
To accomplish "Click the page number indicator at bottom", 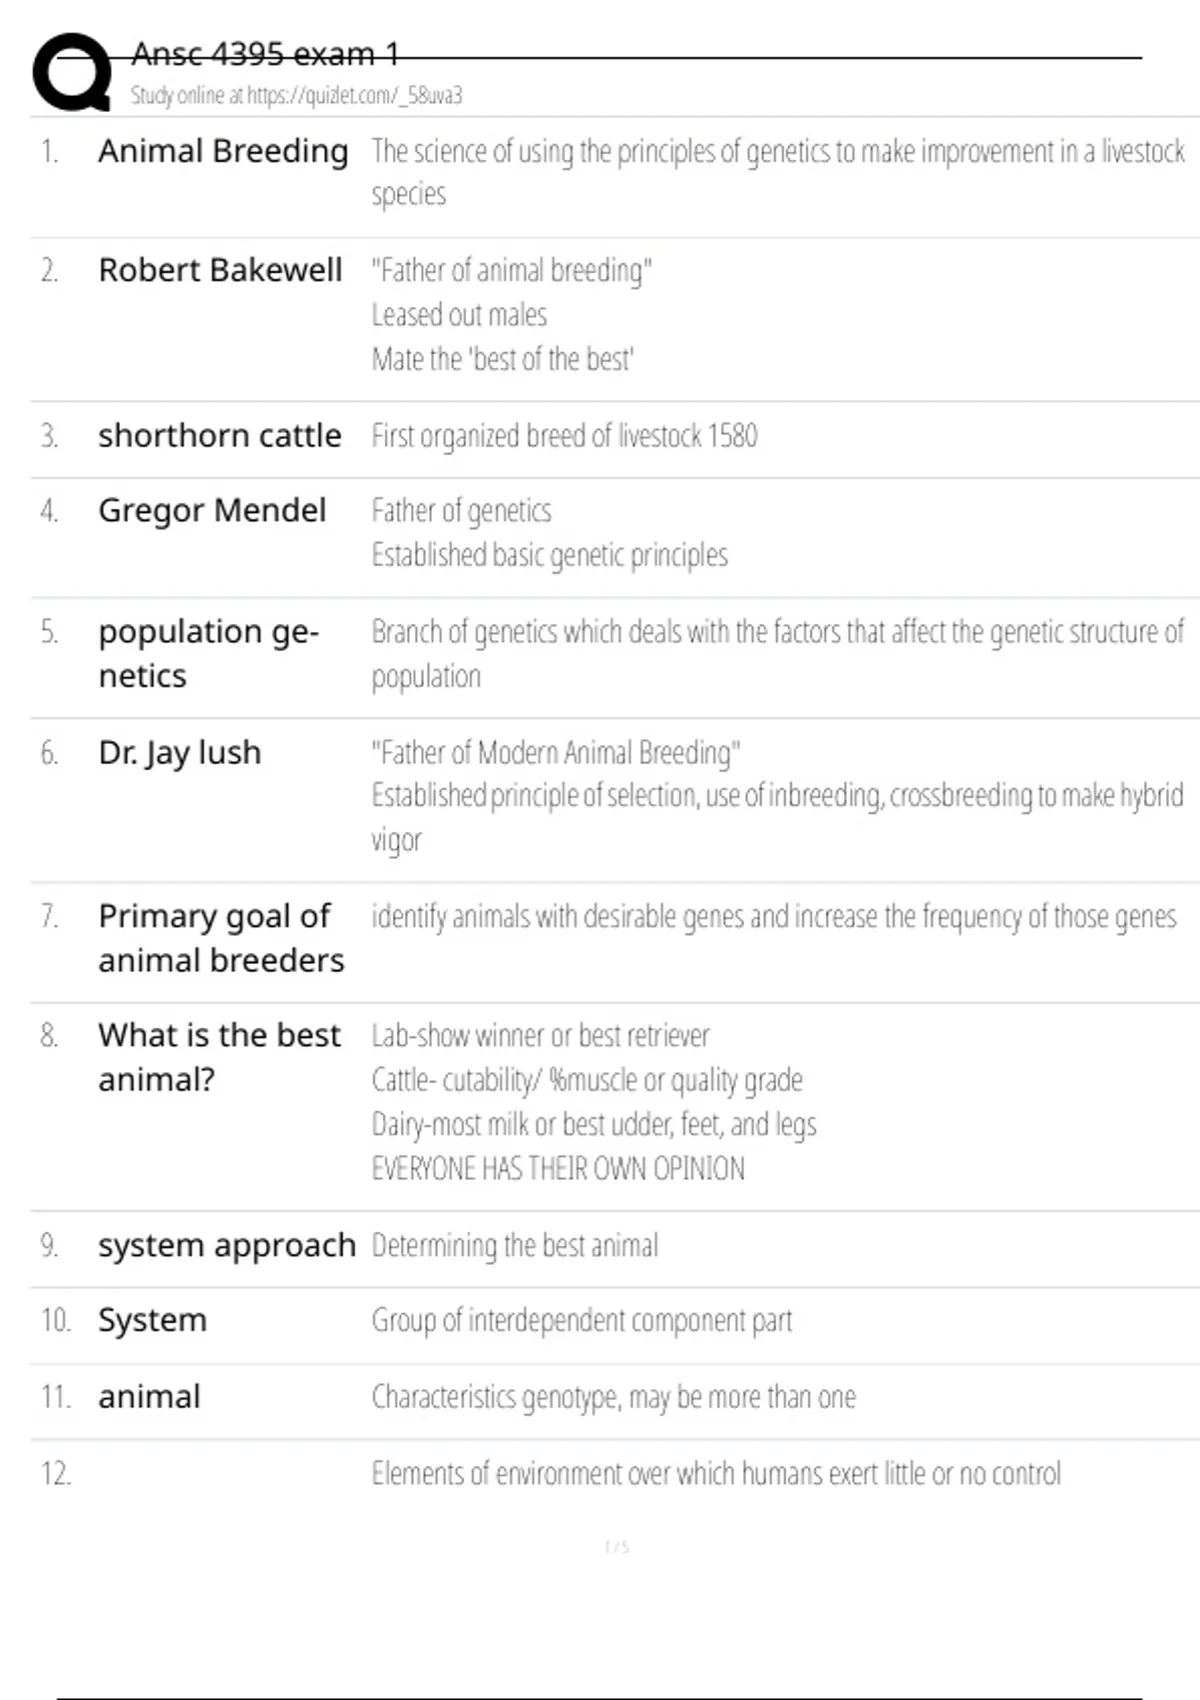I will pos(617,1547).
